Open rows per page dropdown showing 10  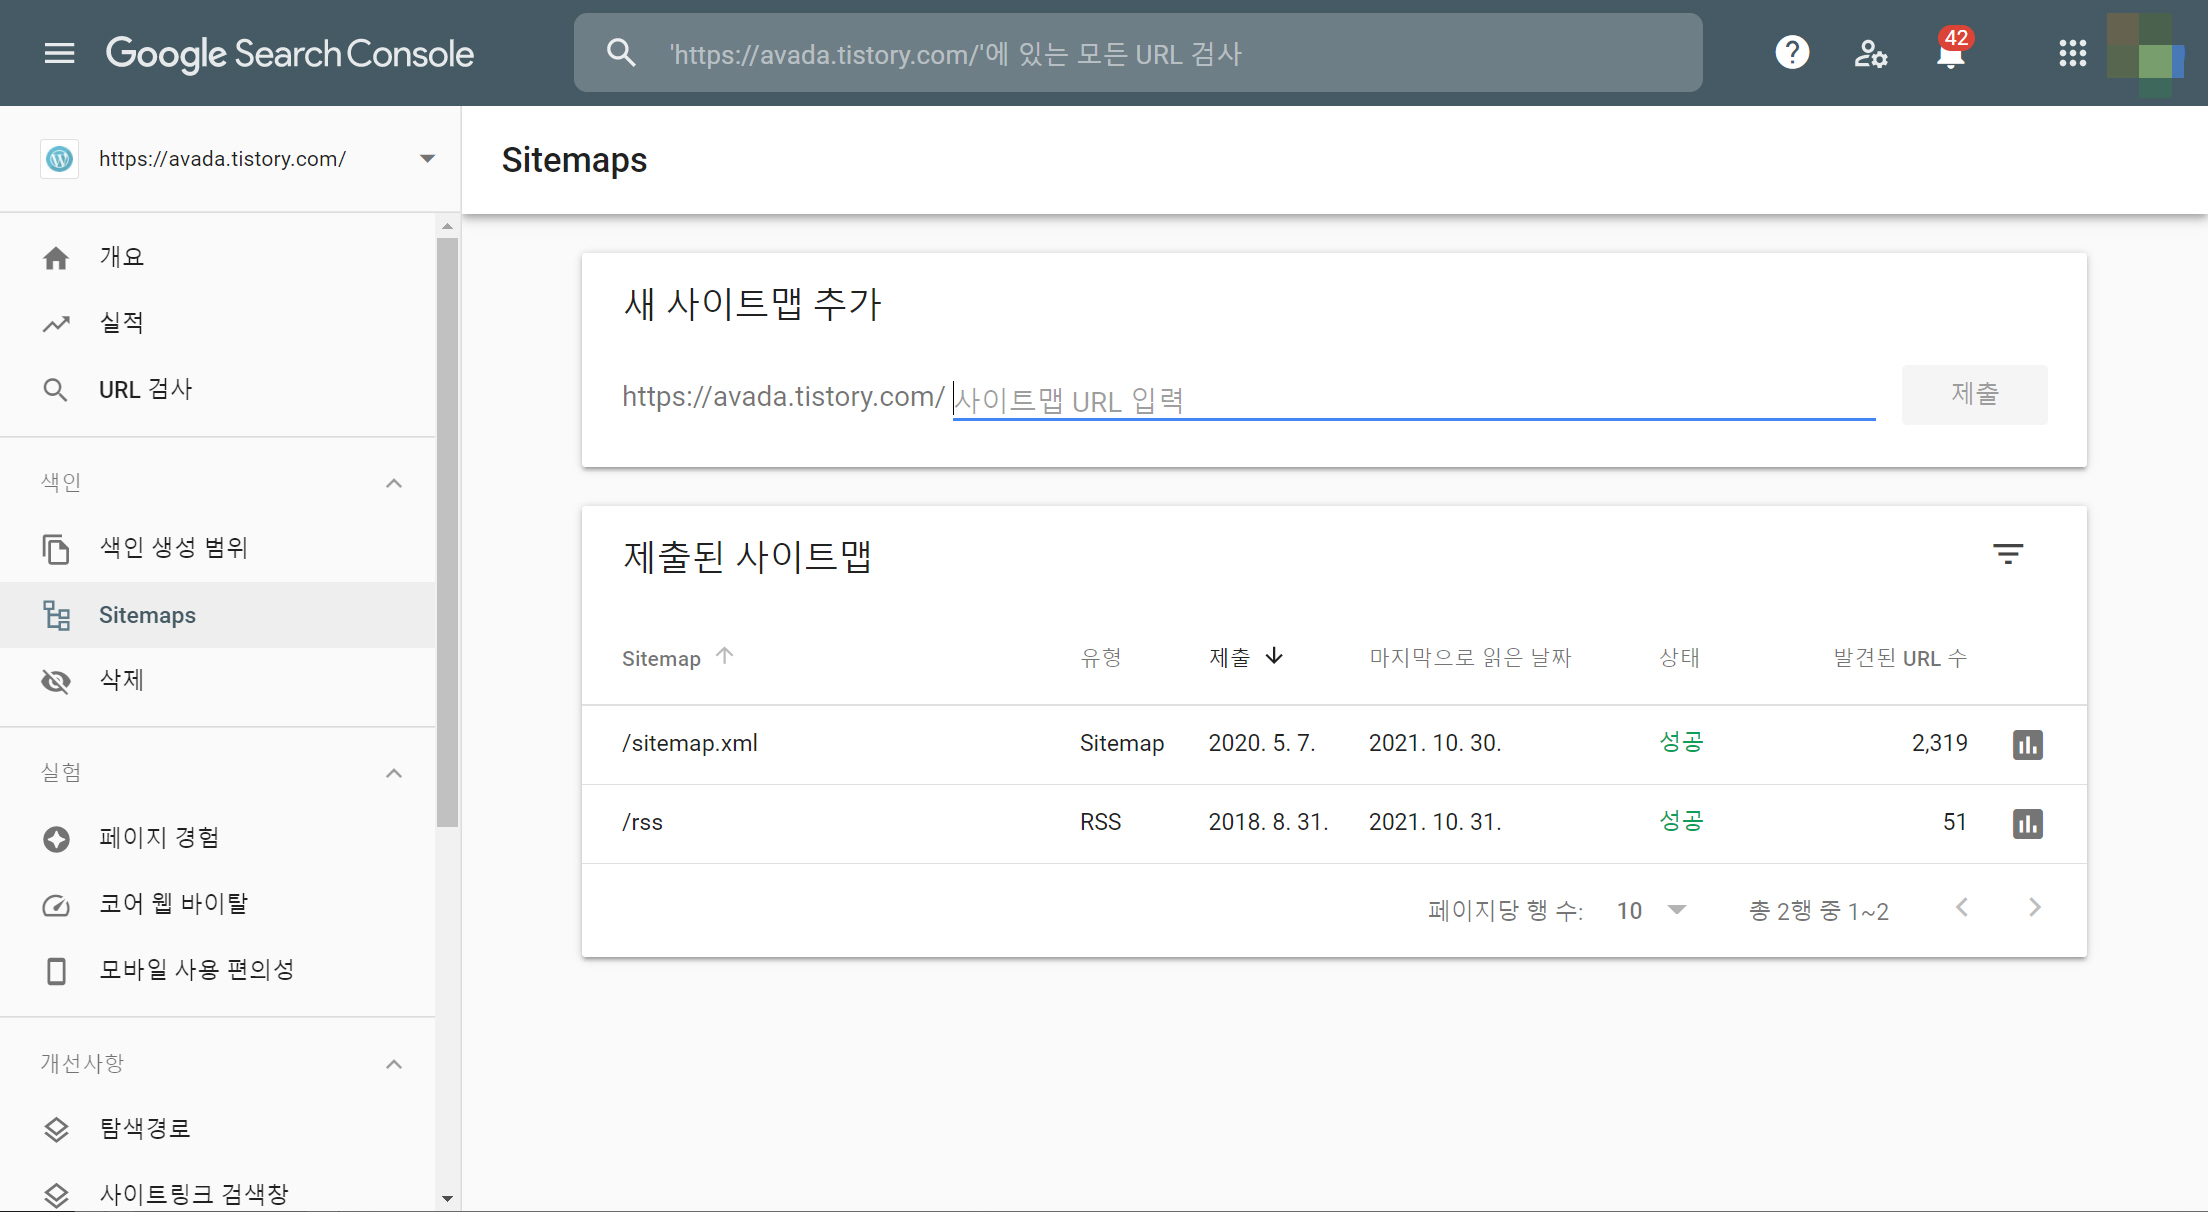coord(1651,910)
